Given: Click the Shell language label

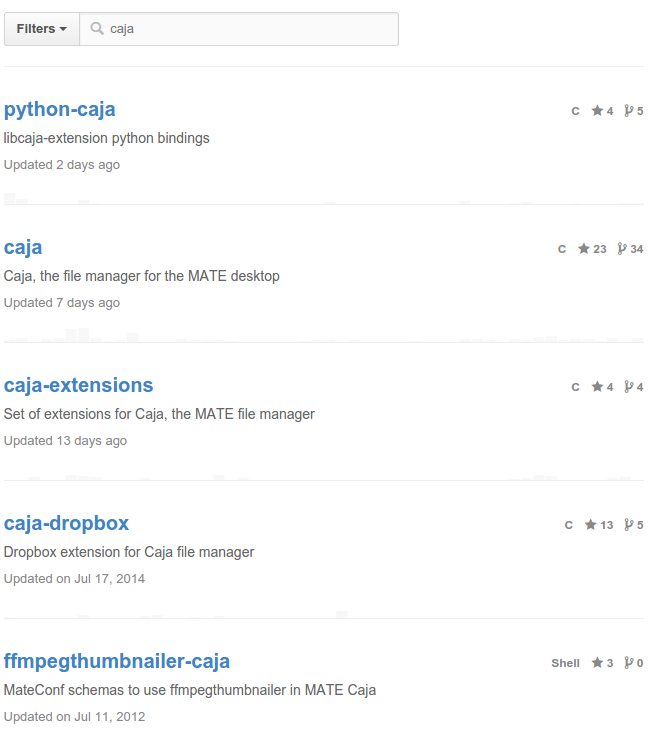Looking at the screenshot, I should point(565,663).
